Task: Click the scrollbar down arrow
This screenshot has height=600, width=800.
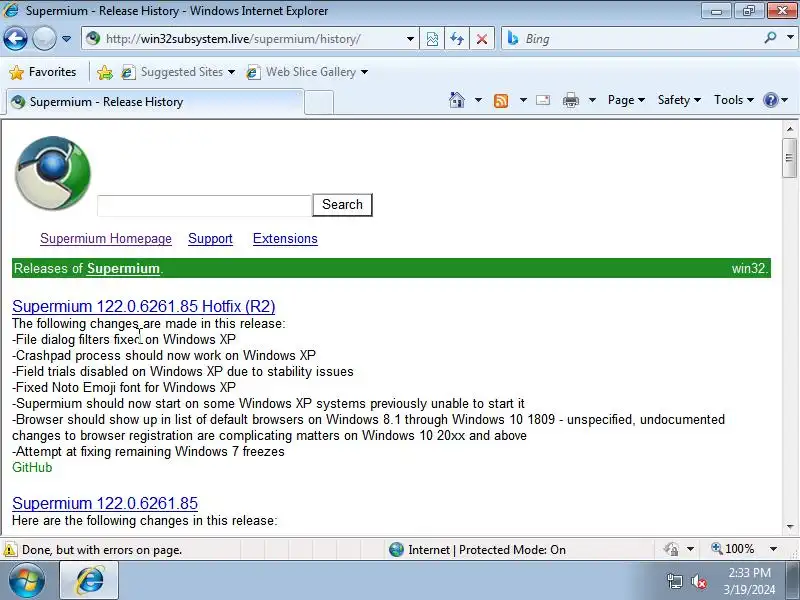Action: (x=790, y=527)
